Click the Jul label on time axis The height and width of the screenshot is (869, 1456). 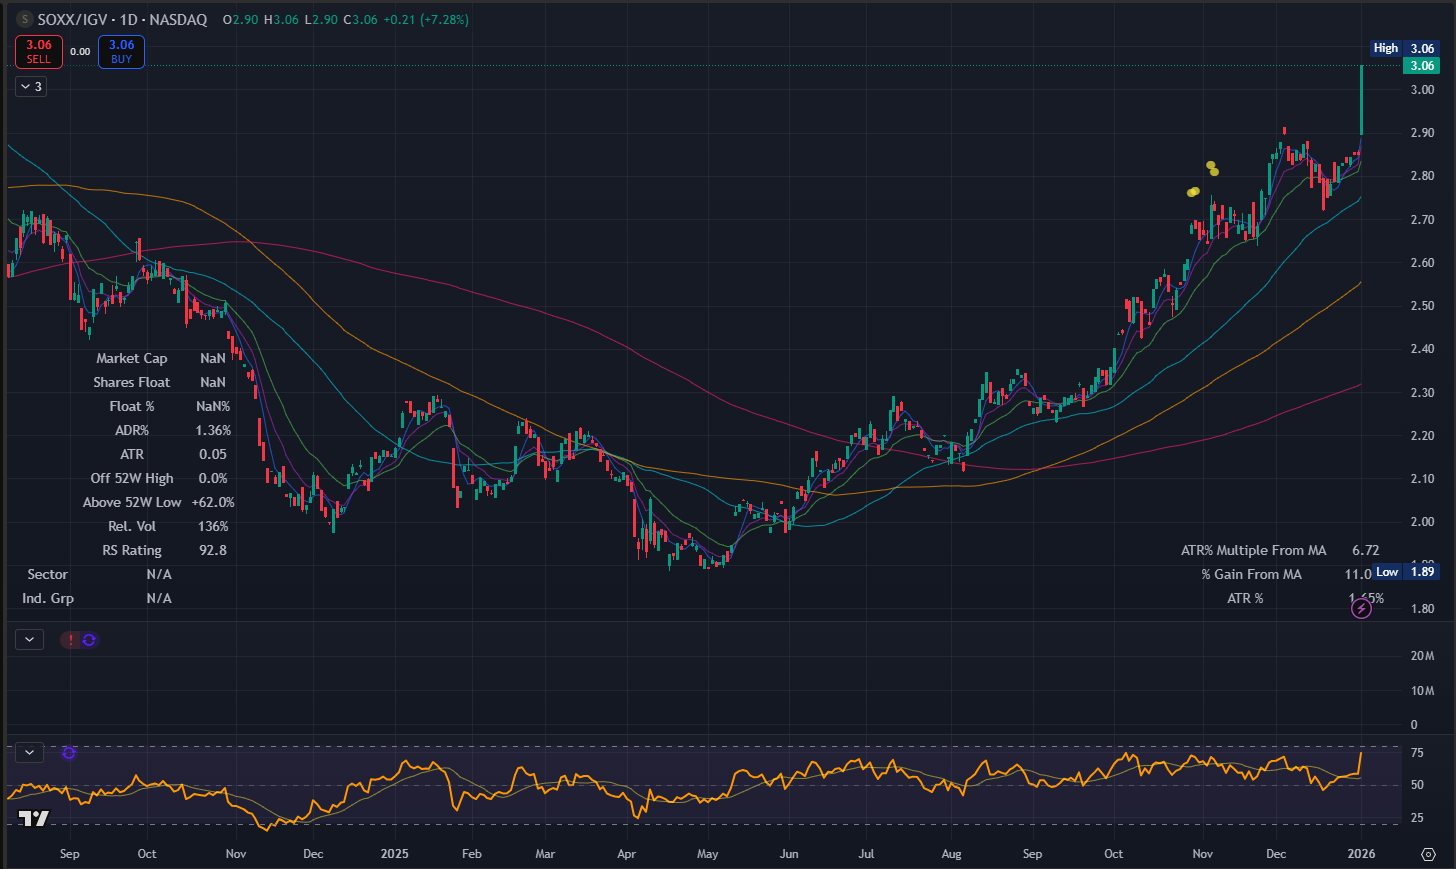pyautogui.click(x=866, y=854)
